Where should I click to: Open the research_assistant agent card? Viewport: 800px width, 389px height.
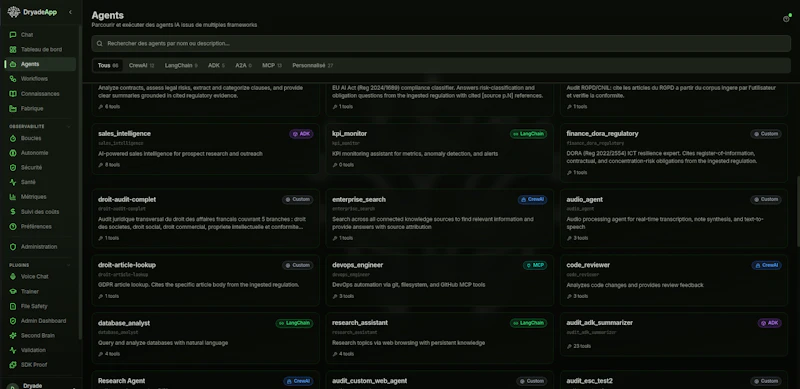coord(439,338)
